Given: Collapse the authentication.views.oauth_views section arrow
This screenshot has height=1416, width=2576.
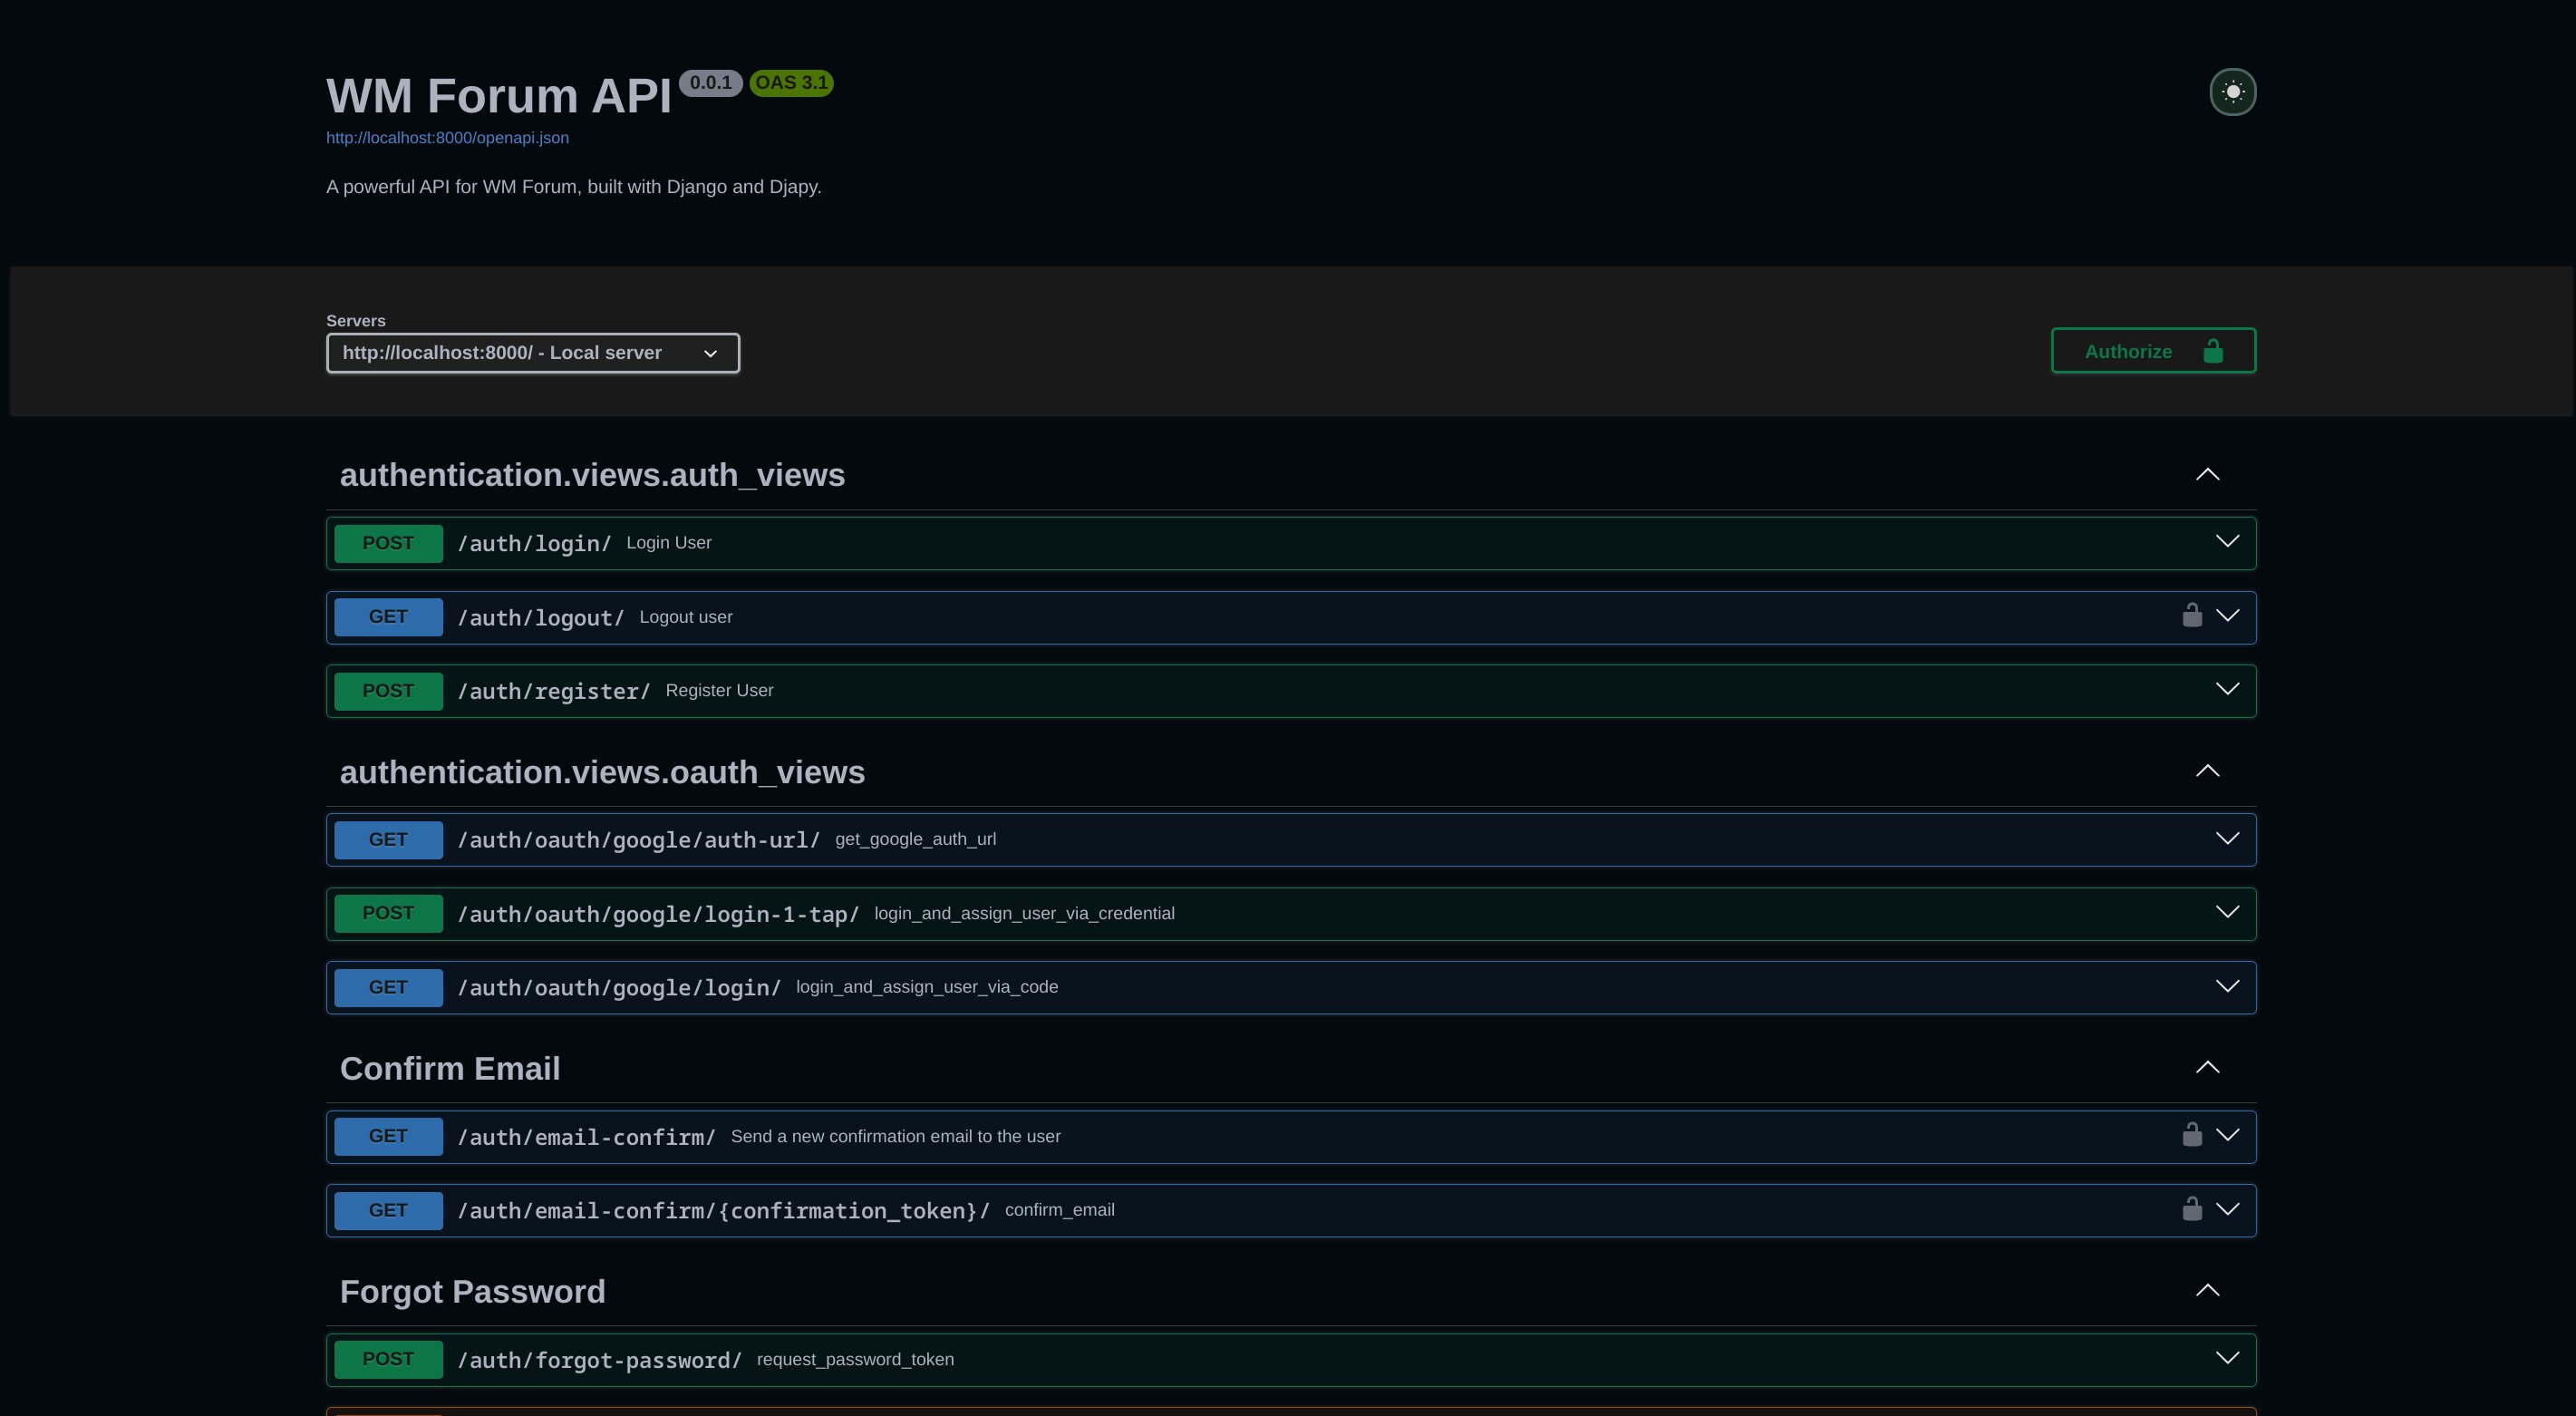Looking at the screenshot, I should (x=2206, y=772).
